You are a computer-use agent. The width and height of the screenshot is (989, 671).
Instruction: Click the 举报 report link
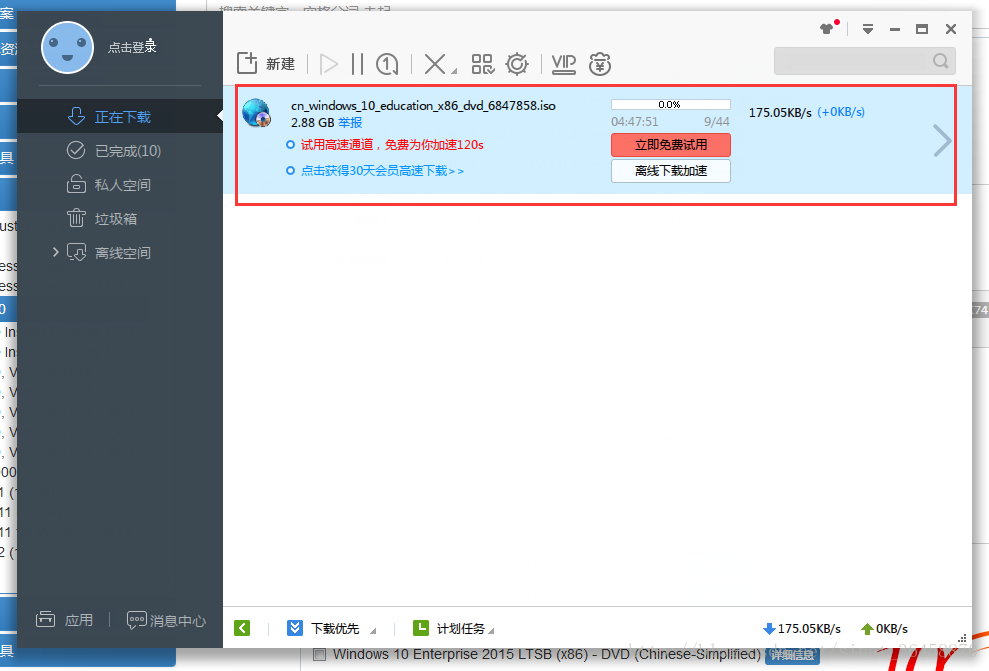pos(350,122)
